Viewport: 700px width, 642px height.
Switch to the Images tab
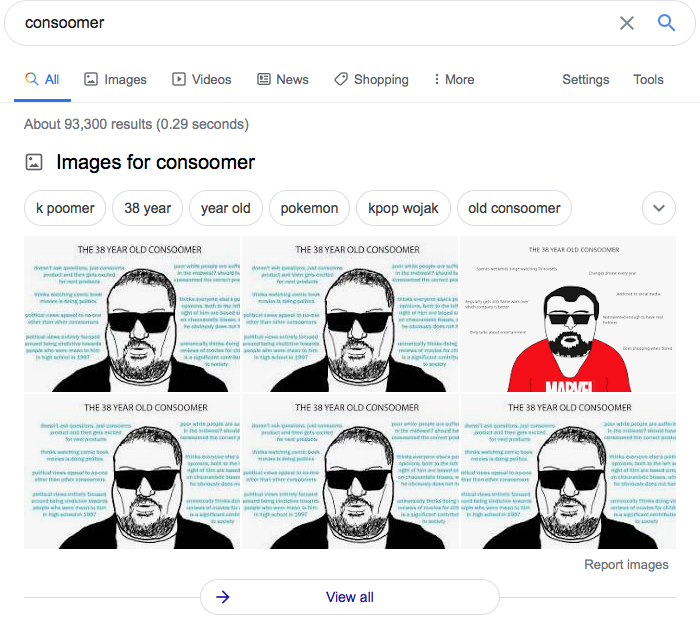[x=116, y=79]
